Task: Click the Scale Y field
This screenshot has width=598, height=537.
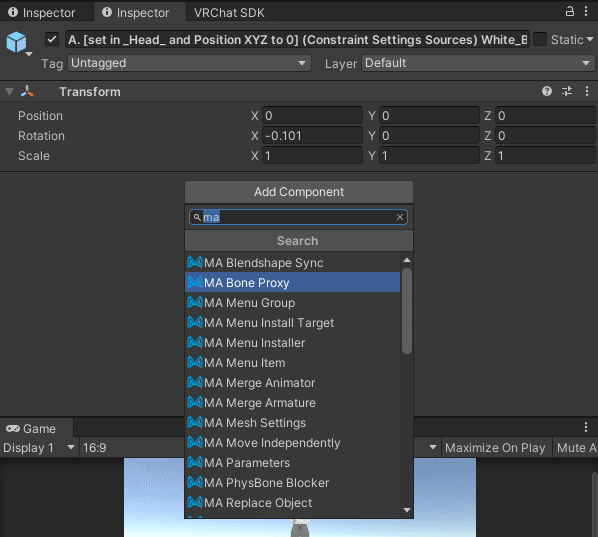Action: (429, 156)
